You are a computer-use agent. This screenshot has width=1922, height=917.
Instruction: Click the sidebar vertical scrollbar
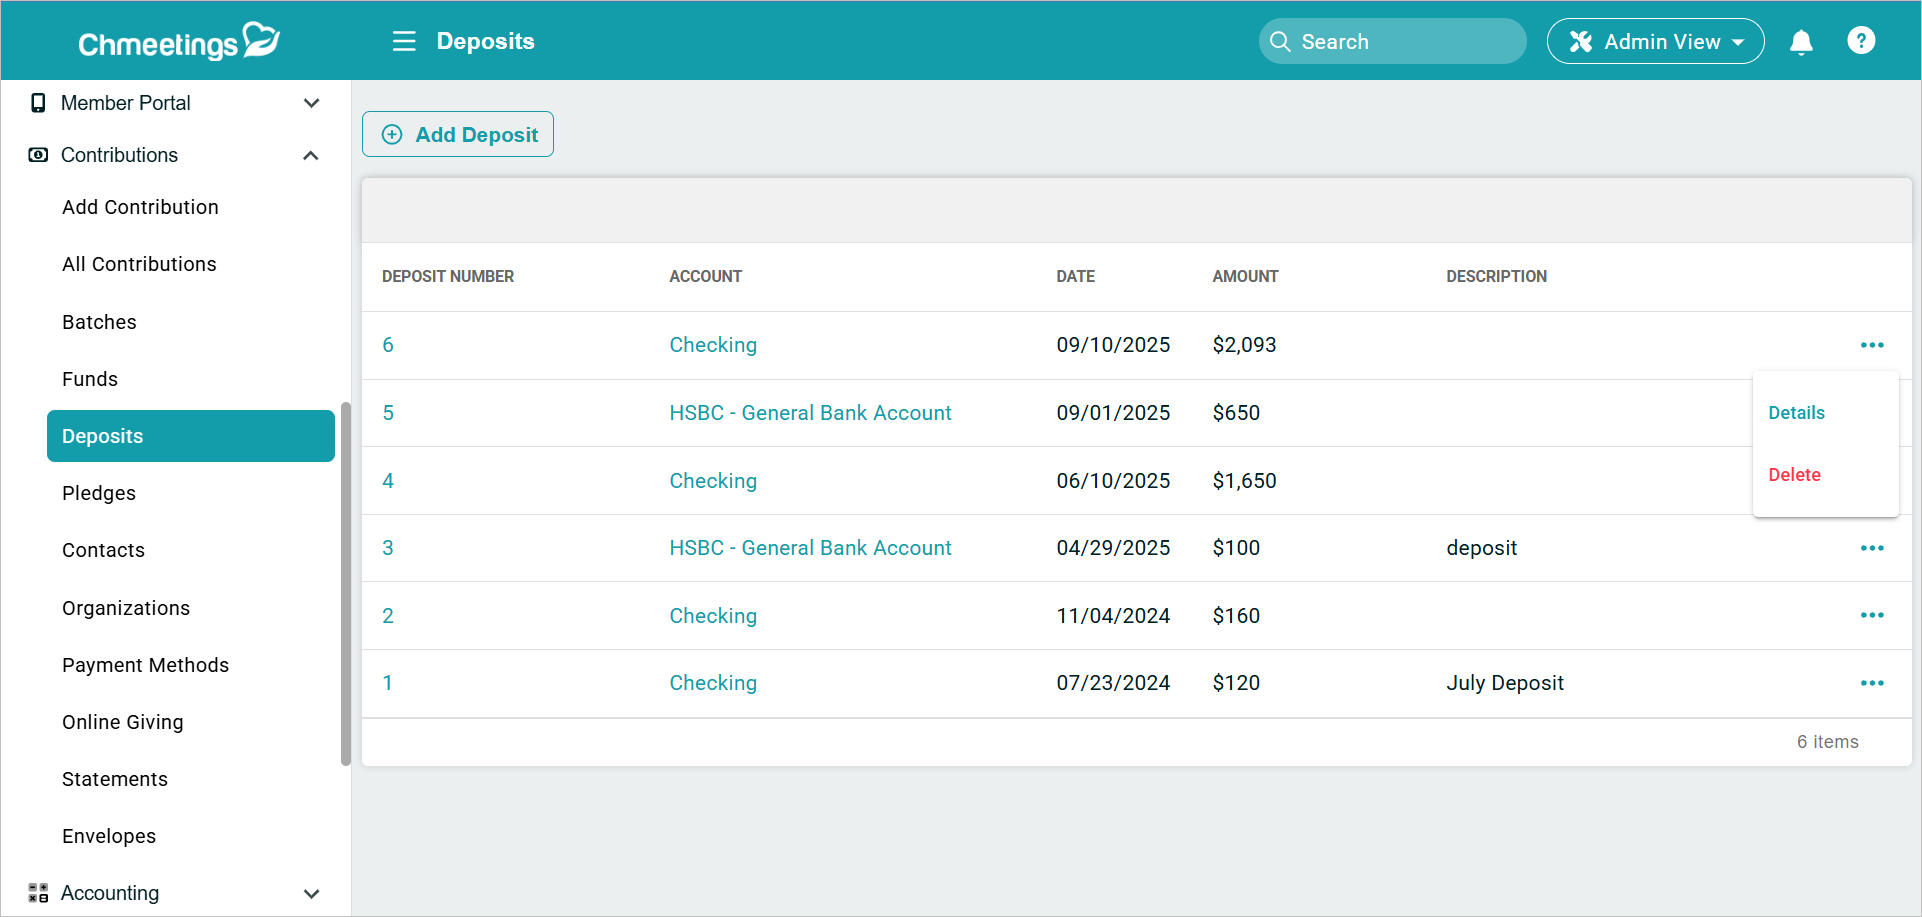point(345,583)
